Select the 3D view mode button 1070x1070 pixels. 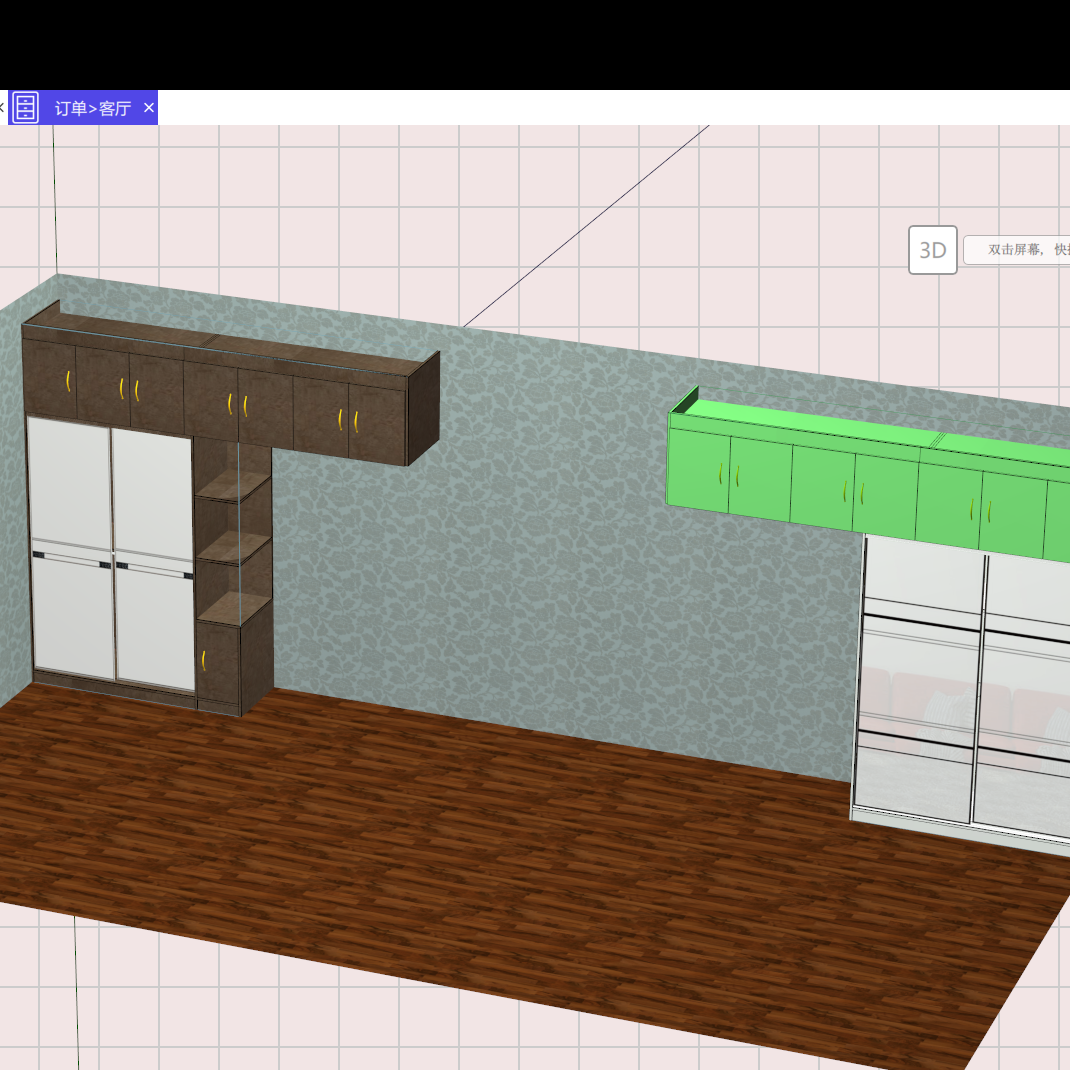932,250
